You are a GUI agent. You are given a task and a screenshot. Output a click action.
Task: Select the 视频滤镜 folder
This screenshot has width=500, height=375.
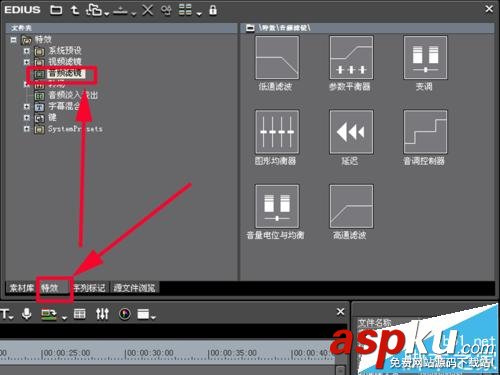pyautogui.click(x=65, y=62)
